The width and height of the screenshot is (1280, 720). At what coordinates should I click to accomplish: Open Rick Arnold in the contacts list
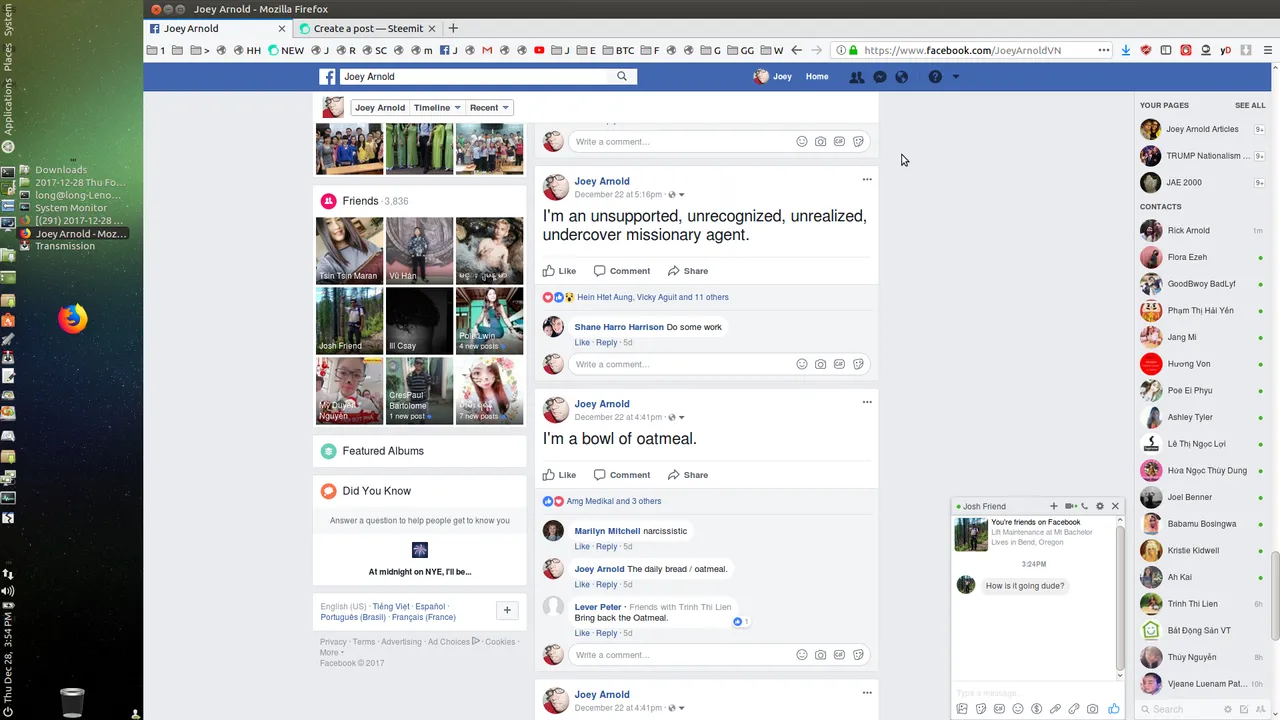coord(1202,230)
